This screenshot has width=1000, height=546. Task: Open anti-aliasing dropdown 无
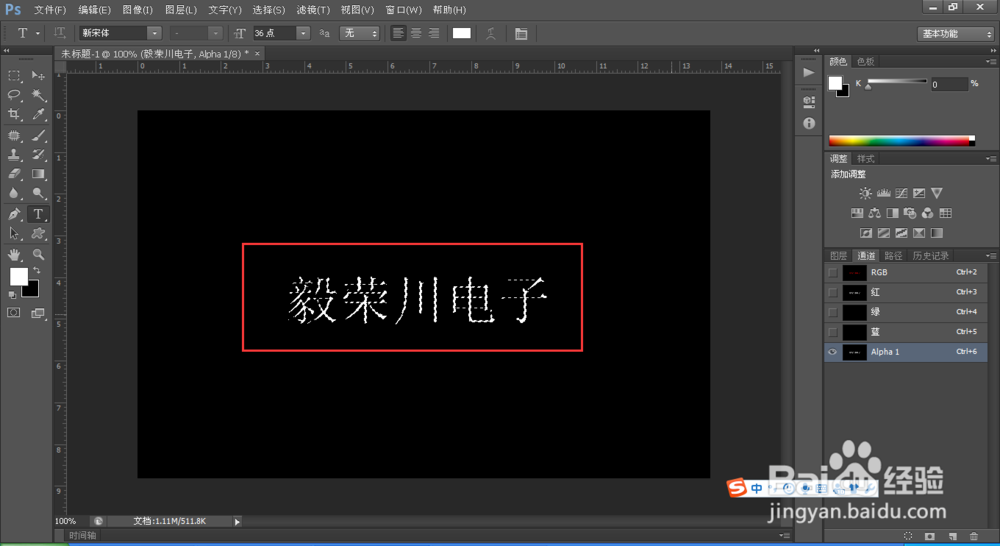pyautogui.click(x=360, y=33)
